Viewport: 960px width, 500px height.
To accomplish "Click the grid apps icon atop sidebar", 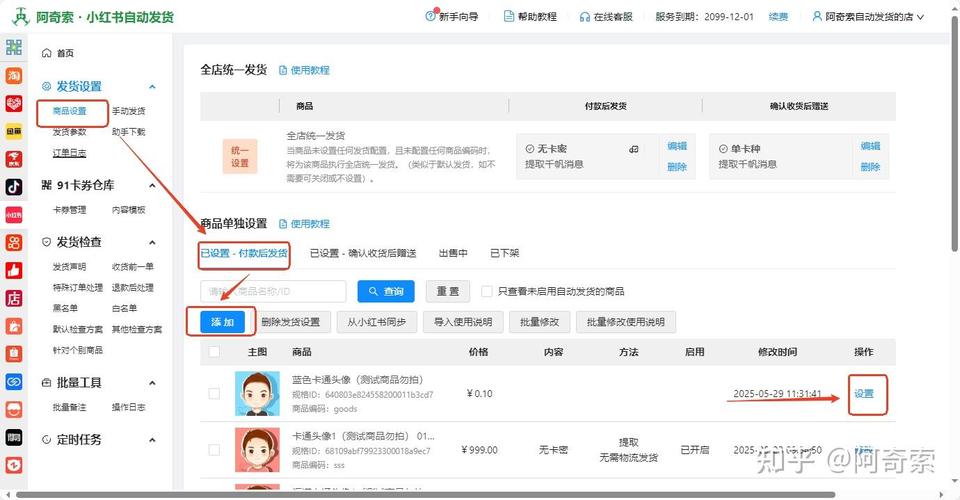I will (x=14, y=47).
